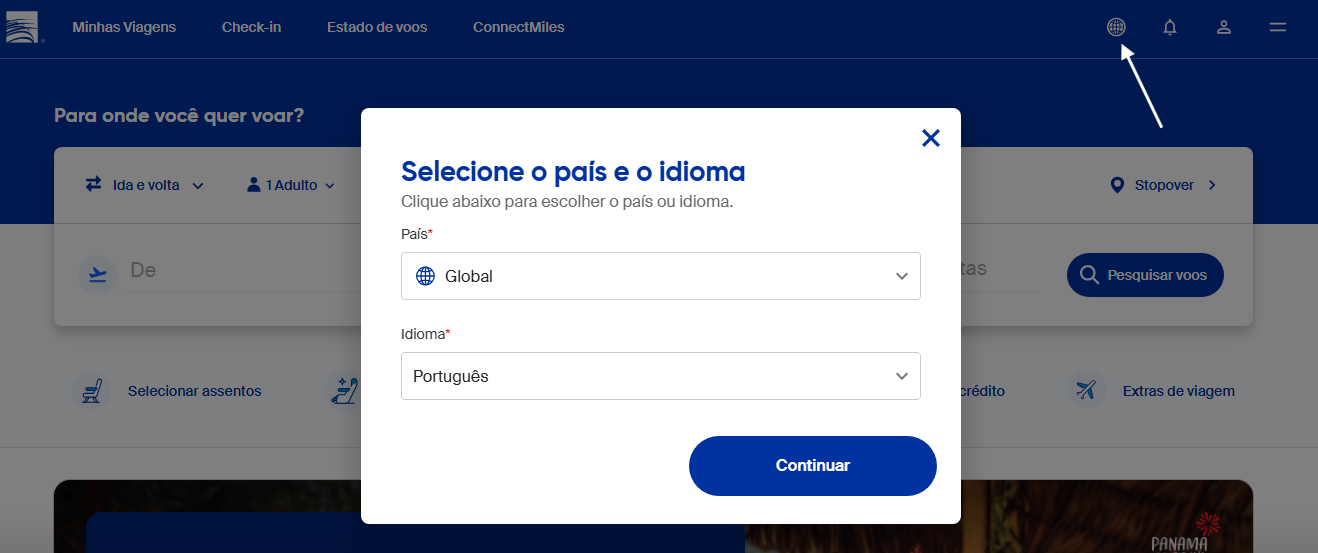Go to the Check-in menu item

click(x=251, y=27)
